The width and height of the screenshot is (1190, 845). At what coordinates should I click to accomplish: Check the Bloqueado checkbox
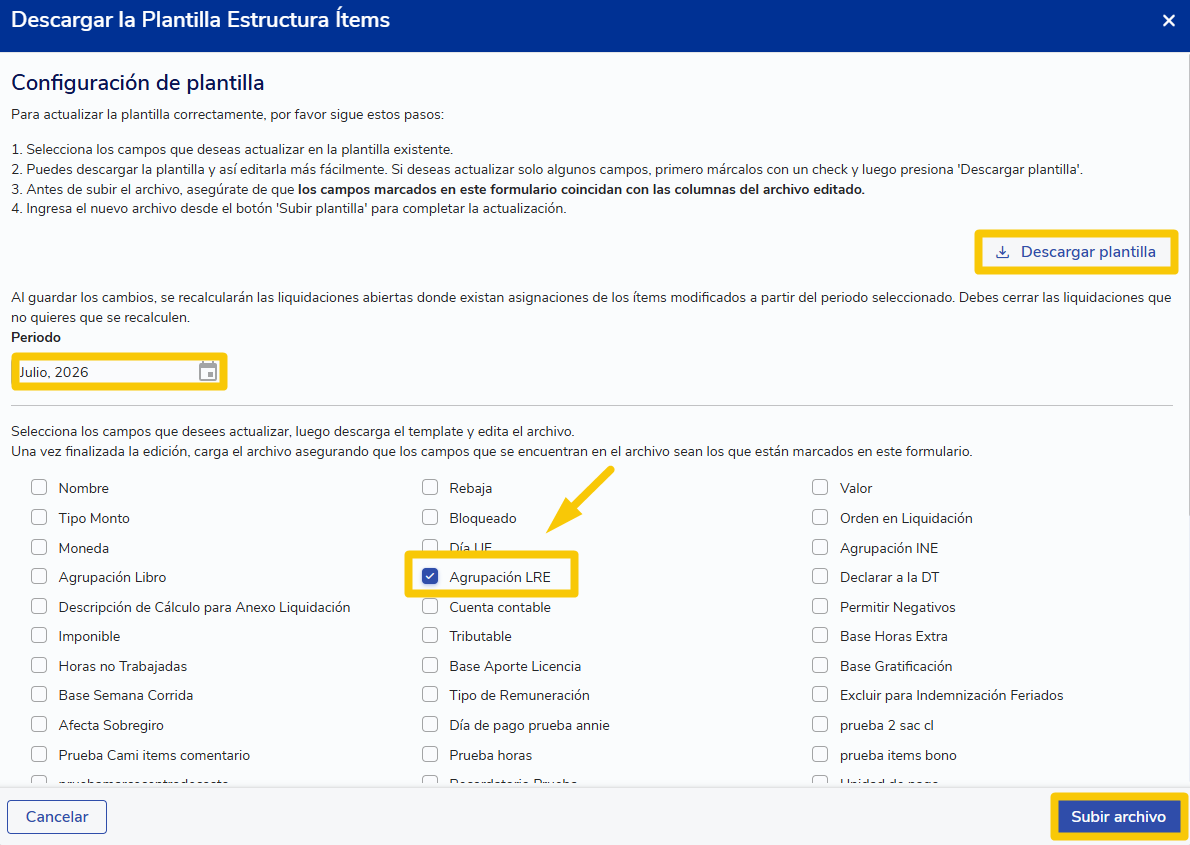430,517
